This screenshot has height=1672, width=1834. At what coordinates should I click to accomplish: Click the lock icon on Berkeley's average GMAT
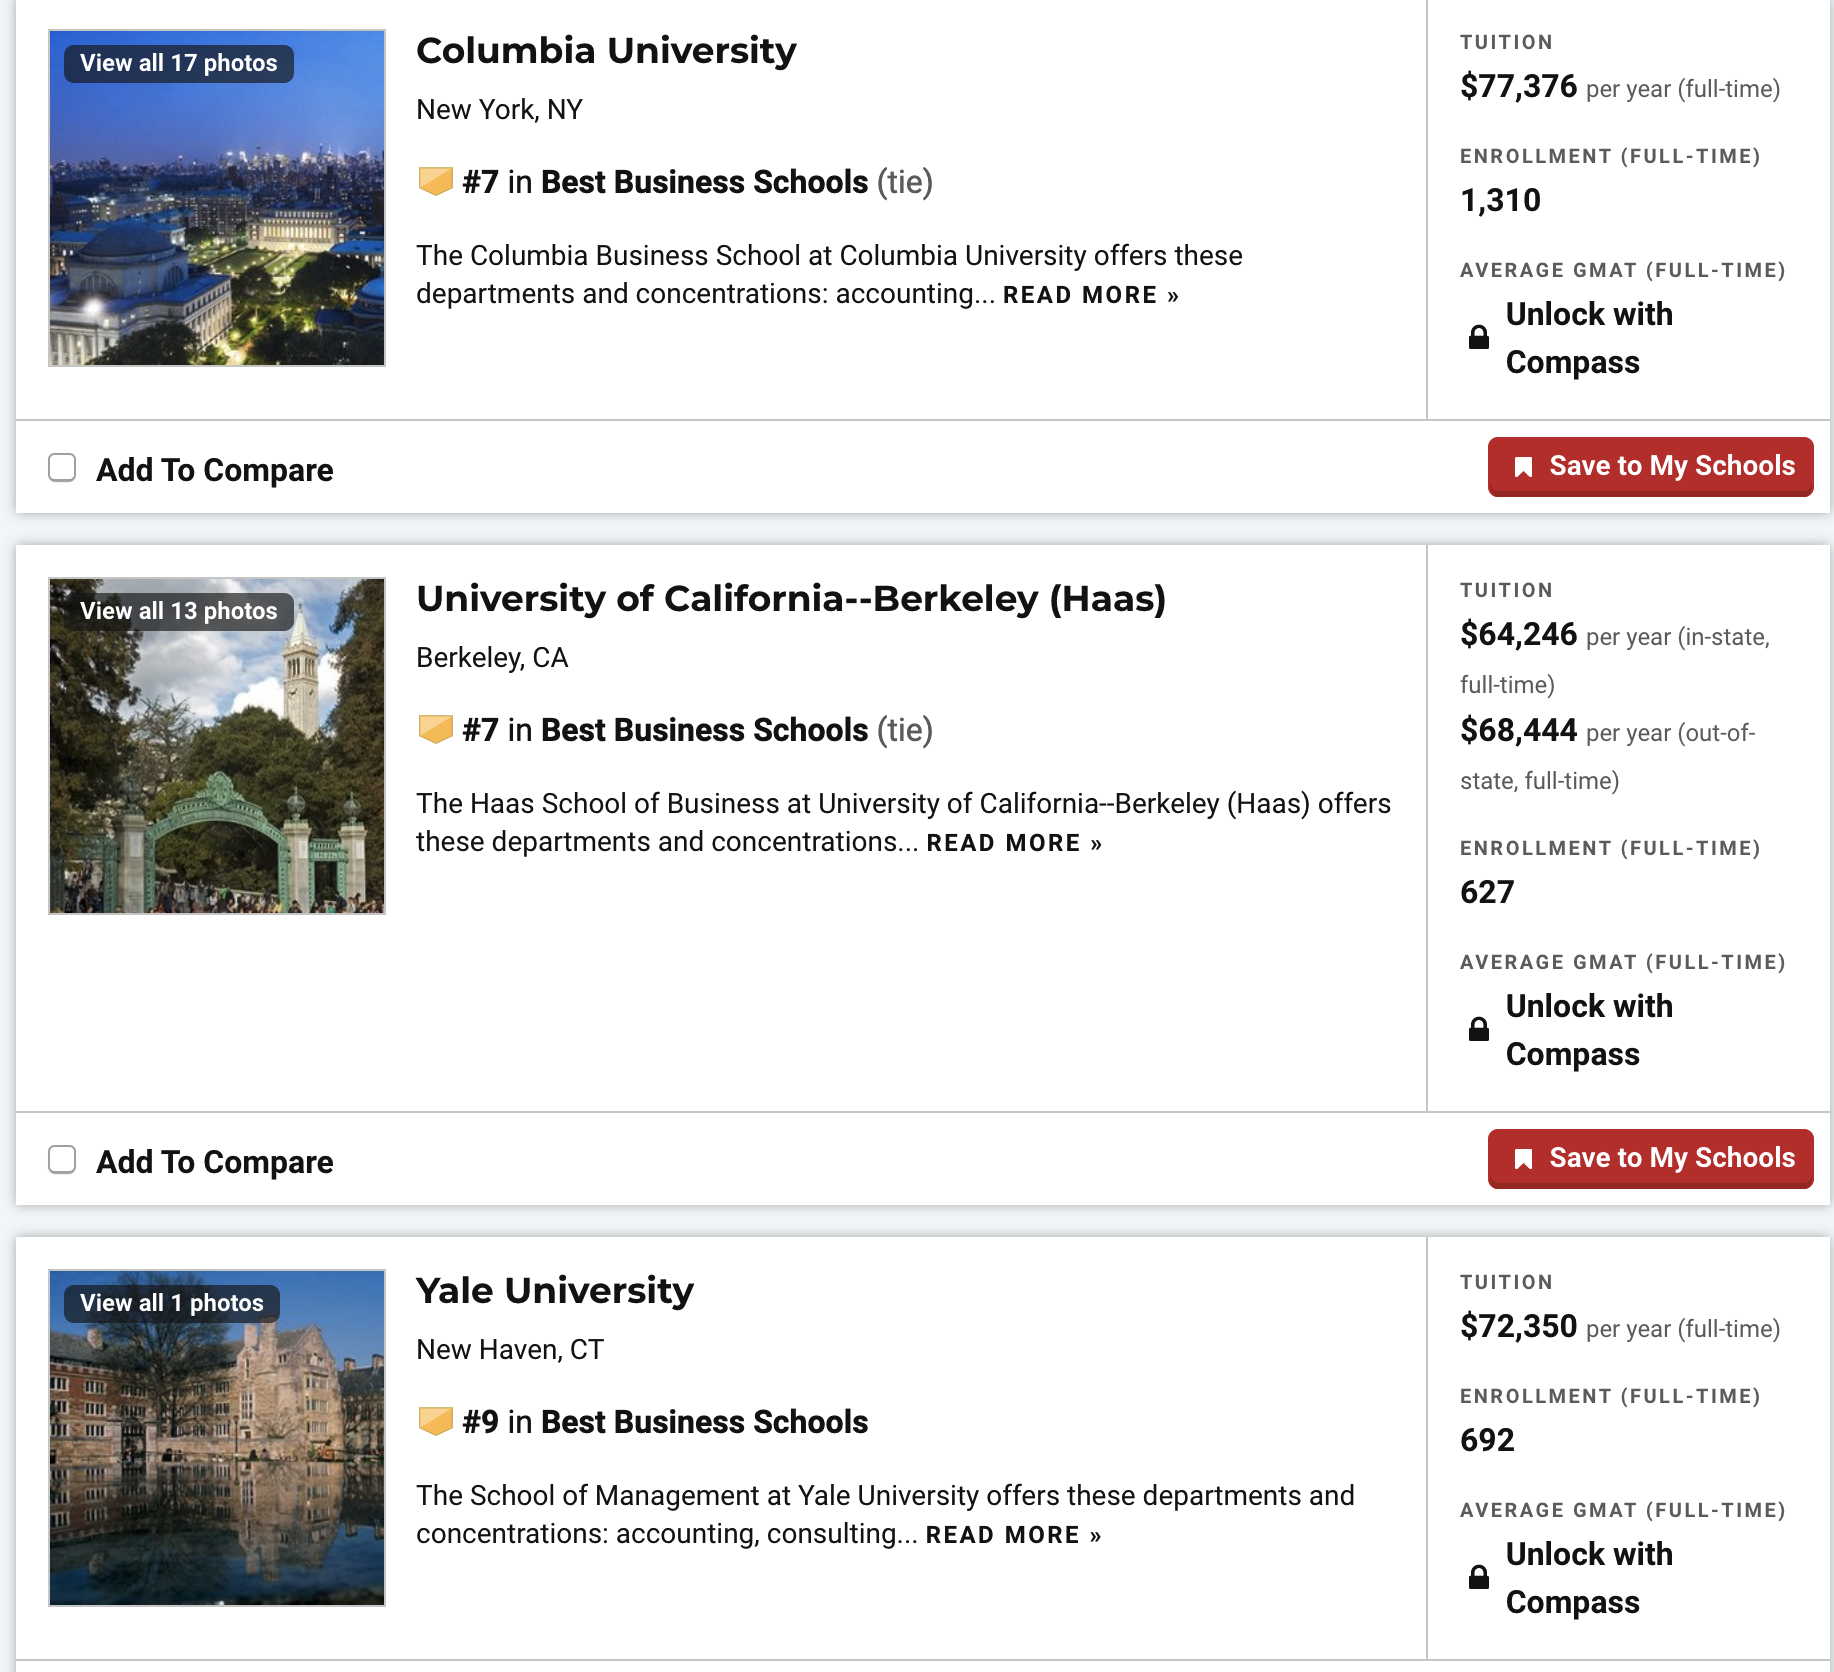point(1478,1030)
